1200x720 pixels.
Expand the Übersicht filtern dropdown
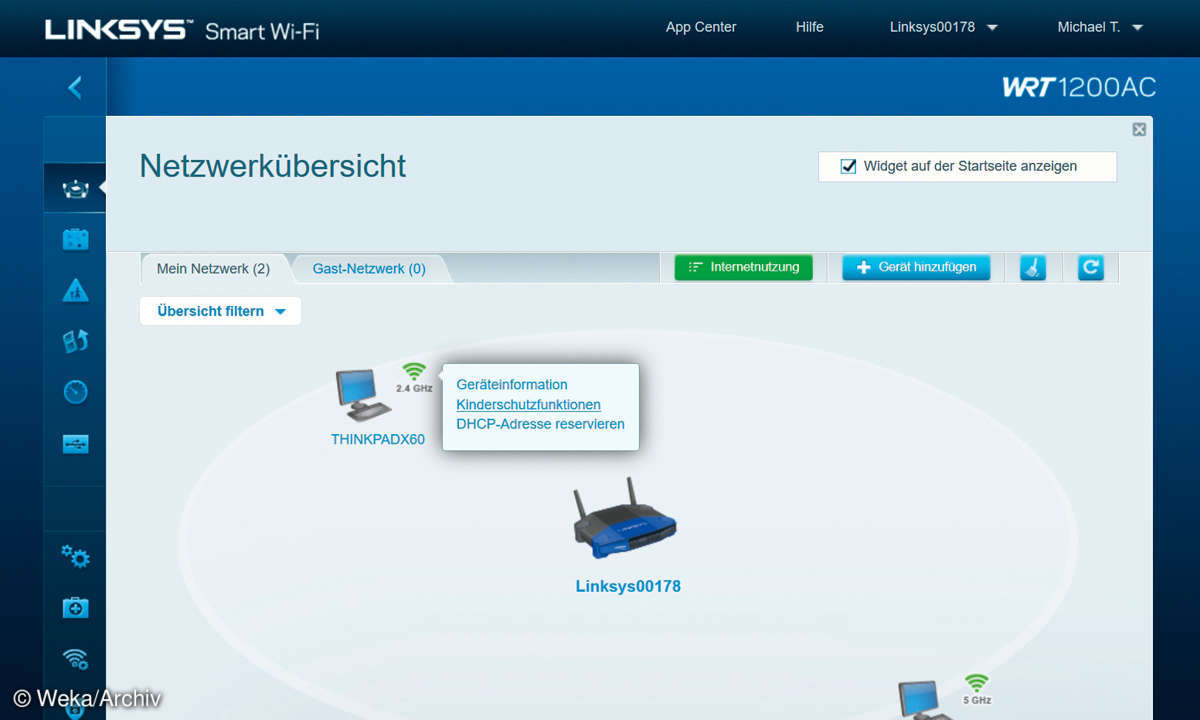(220, 311)
